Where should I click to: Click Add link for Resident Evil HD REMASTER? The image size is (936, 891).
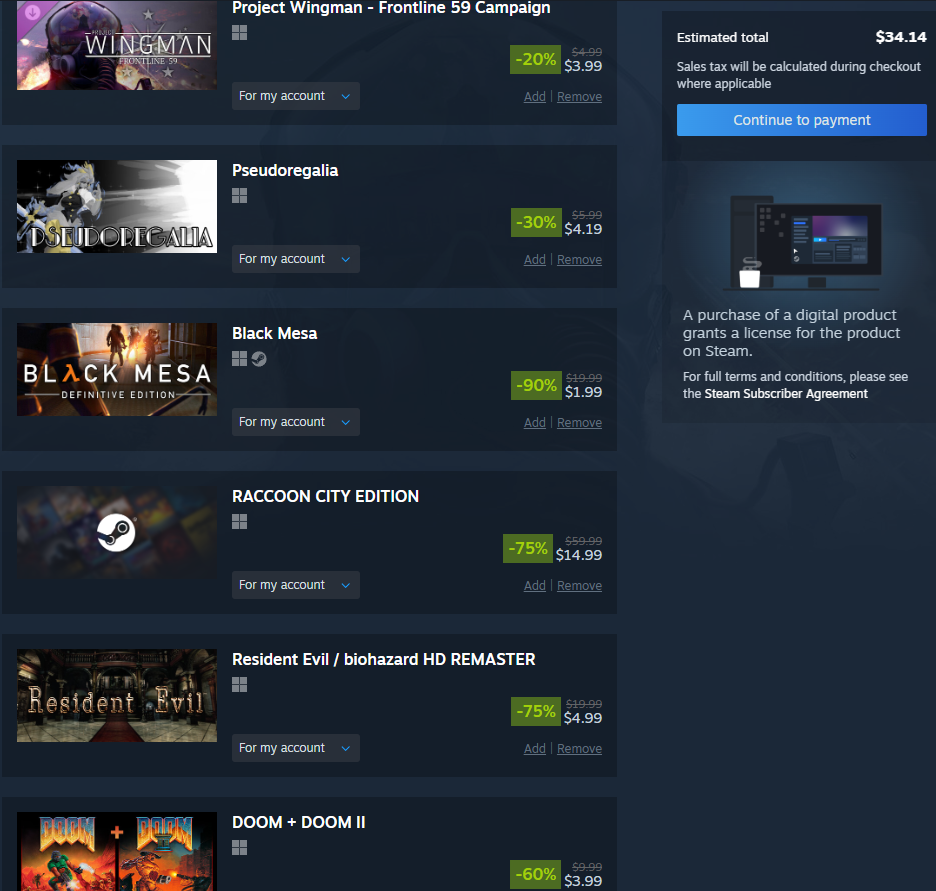coord(535,748)
